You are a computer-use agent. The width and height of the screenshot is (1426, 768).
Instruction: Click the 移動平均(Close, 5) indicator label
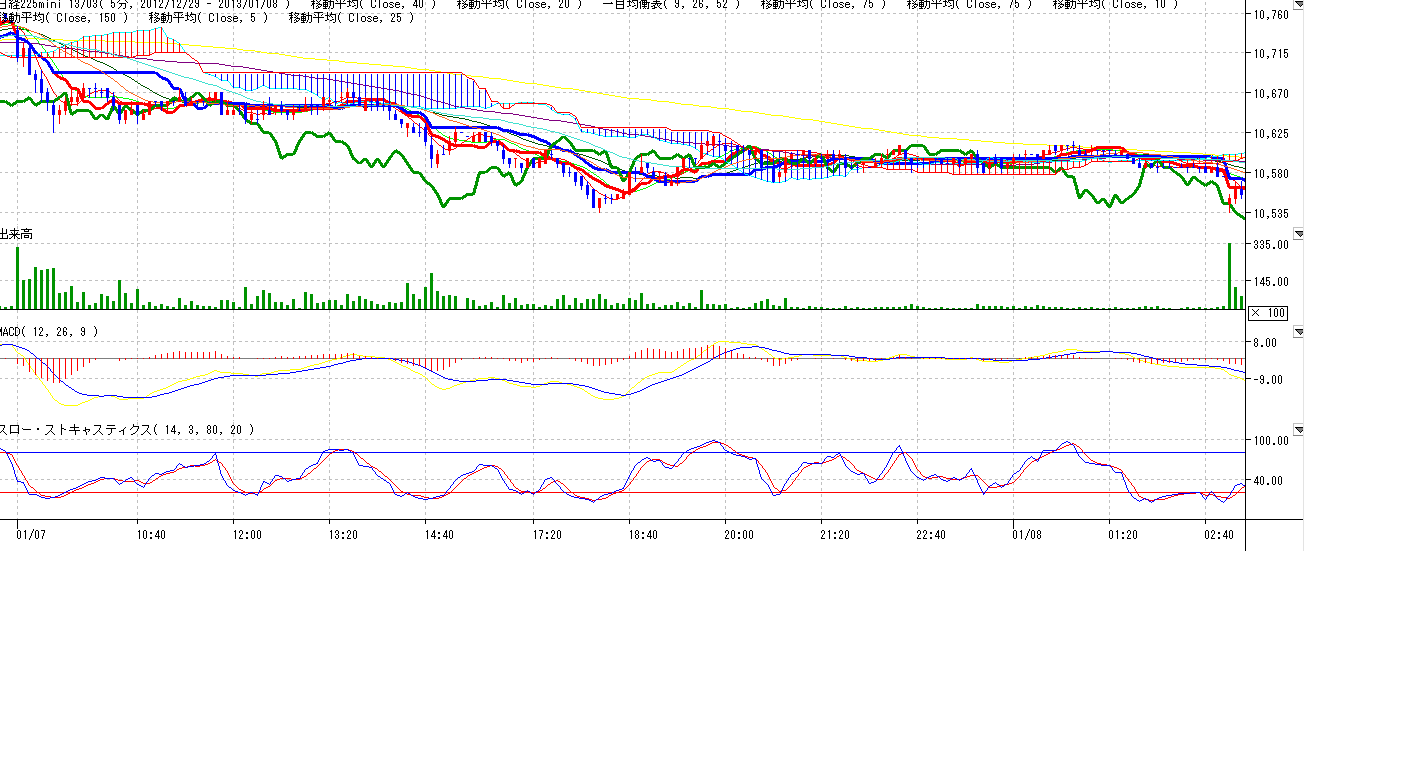click(x=207, y=17)
